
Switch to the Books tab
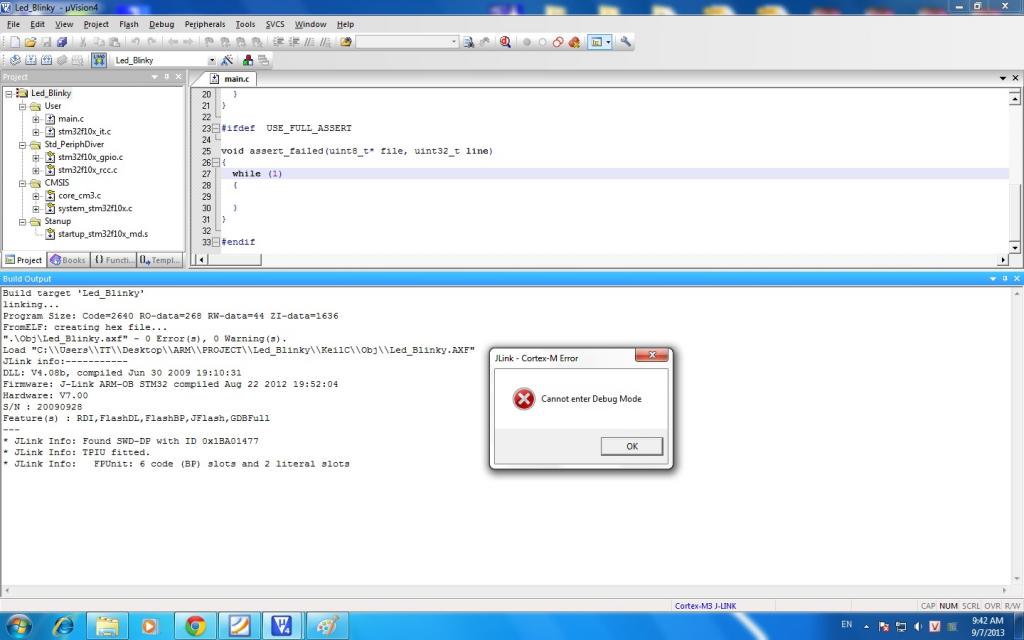tap(69, 260)
